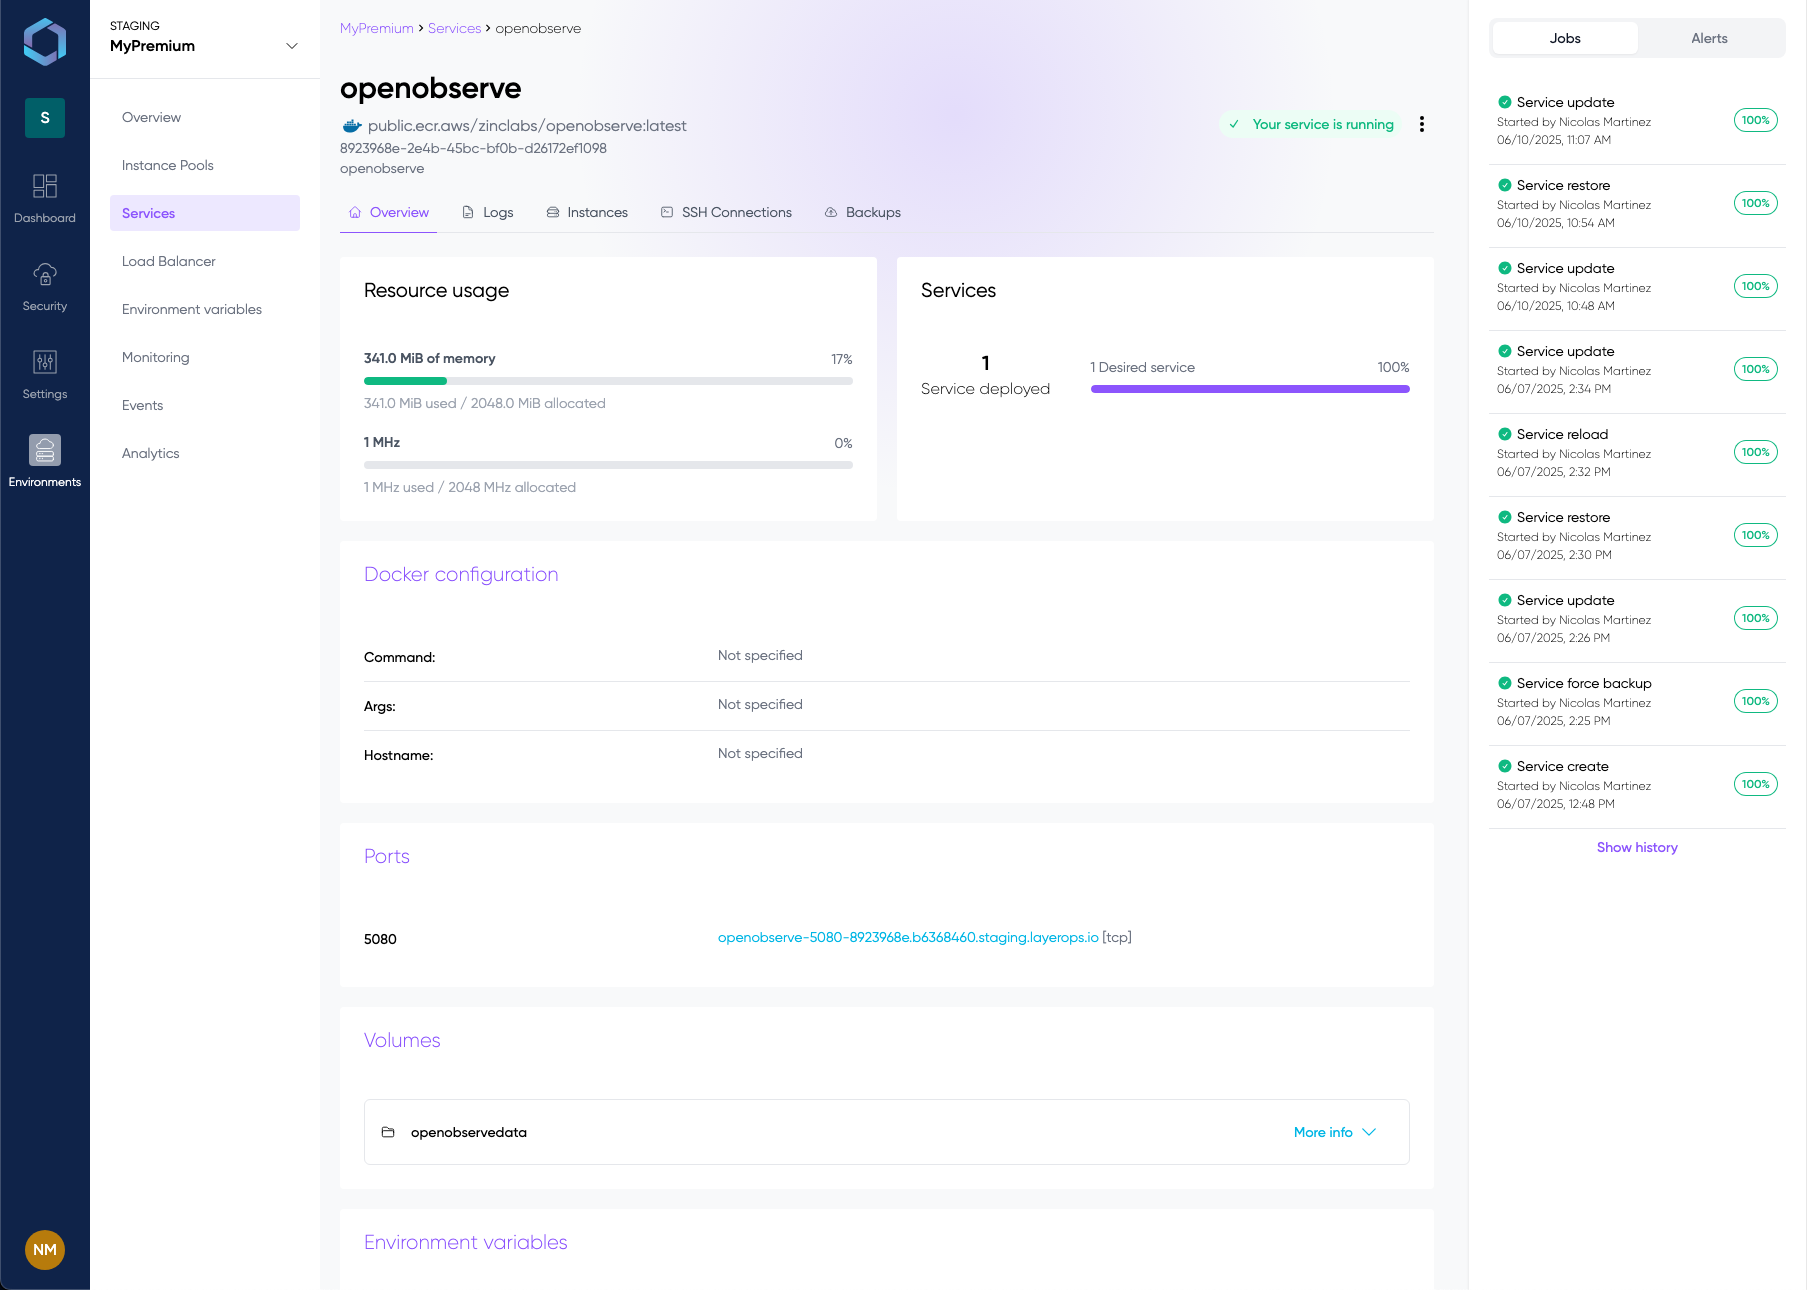Viewport: 1807px width, 1290px height.
Task: Switch to the Logs tab
Action: [488, 212]
